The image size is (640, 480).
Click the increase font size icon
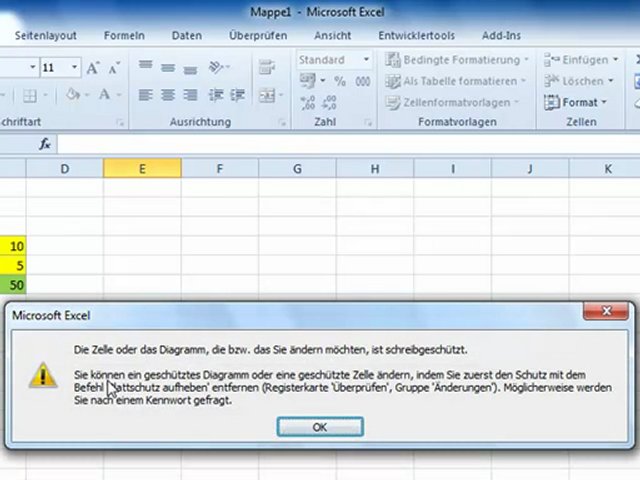tap(93, 68)
